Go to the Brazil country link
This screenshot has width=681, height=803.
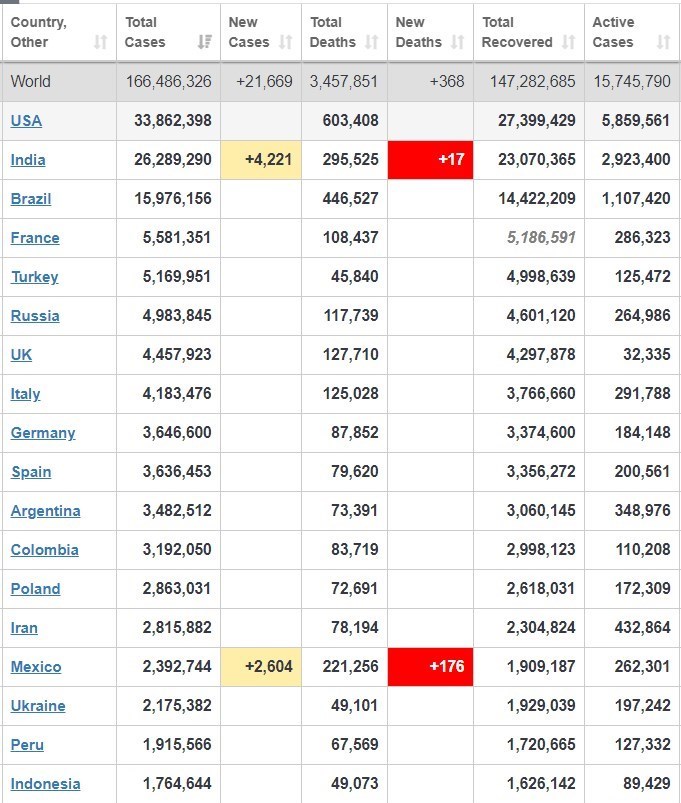click(31, 199)
